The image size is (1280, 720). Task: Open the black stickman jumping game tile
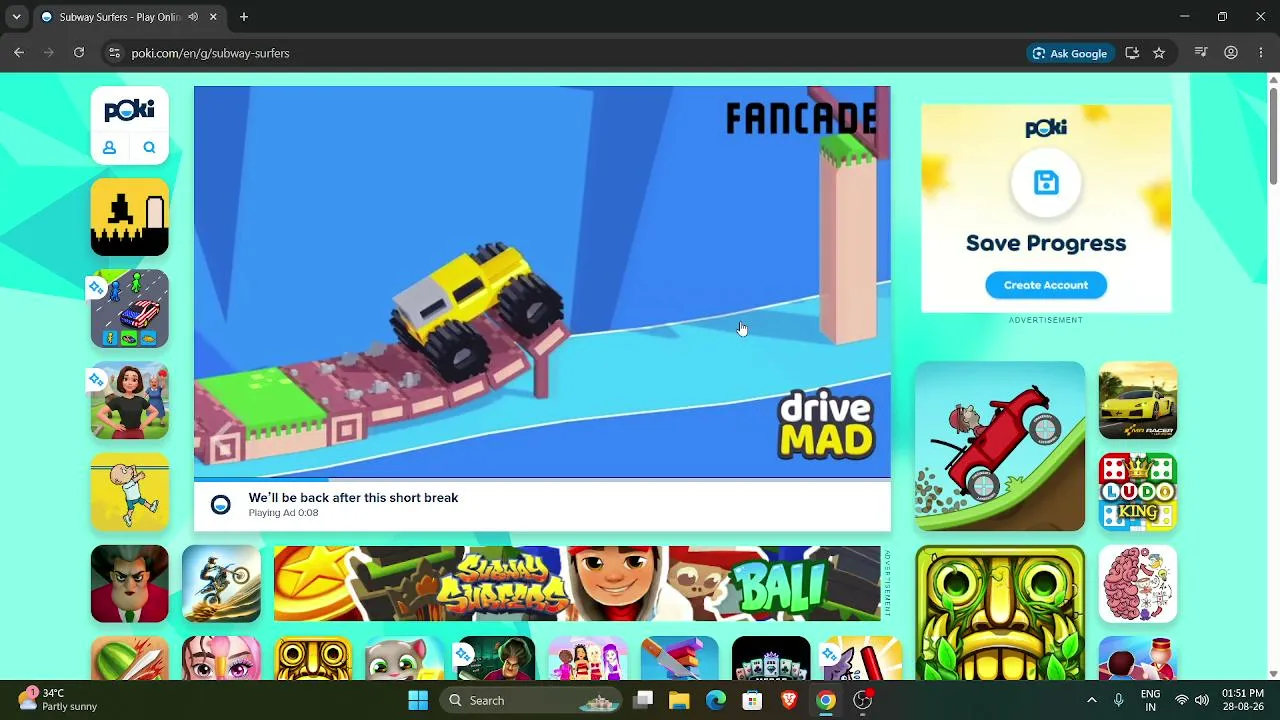(130, 217)
